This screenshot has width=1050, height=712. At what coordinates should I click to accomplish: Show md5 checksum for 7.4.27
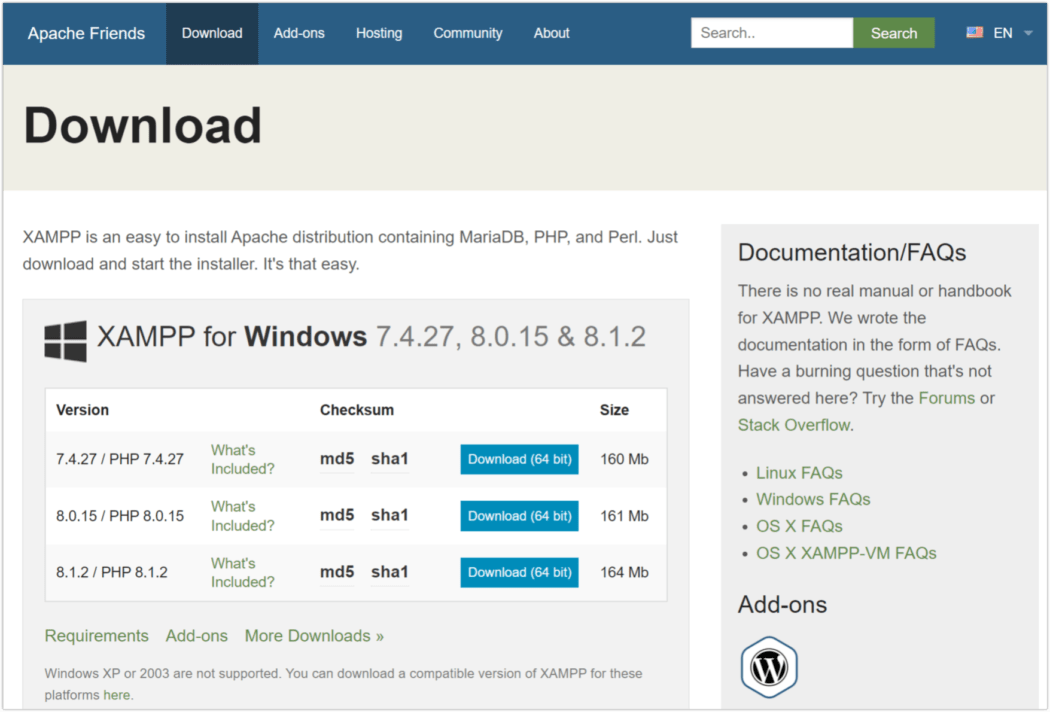337,459
